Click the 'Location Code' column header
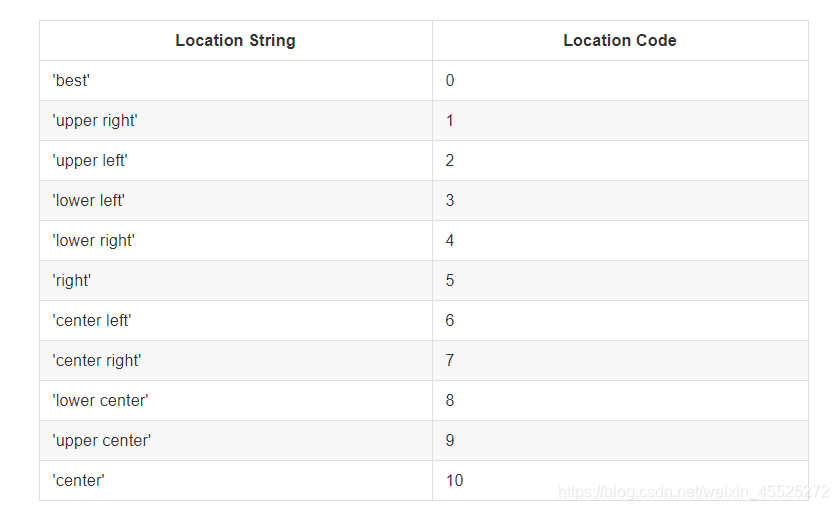This screenshot has height=510, width=839. [x=619, y=41]
